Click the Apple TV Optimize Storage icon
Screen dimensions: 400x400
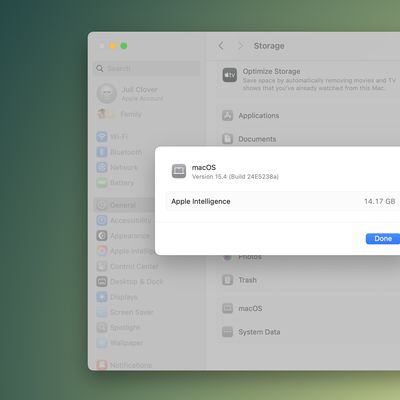coord(230,75)
